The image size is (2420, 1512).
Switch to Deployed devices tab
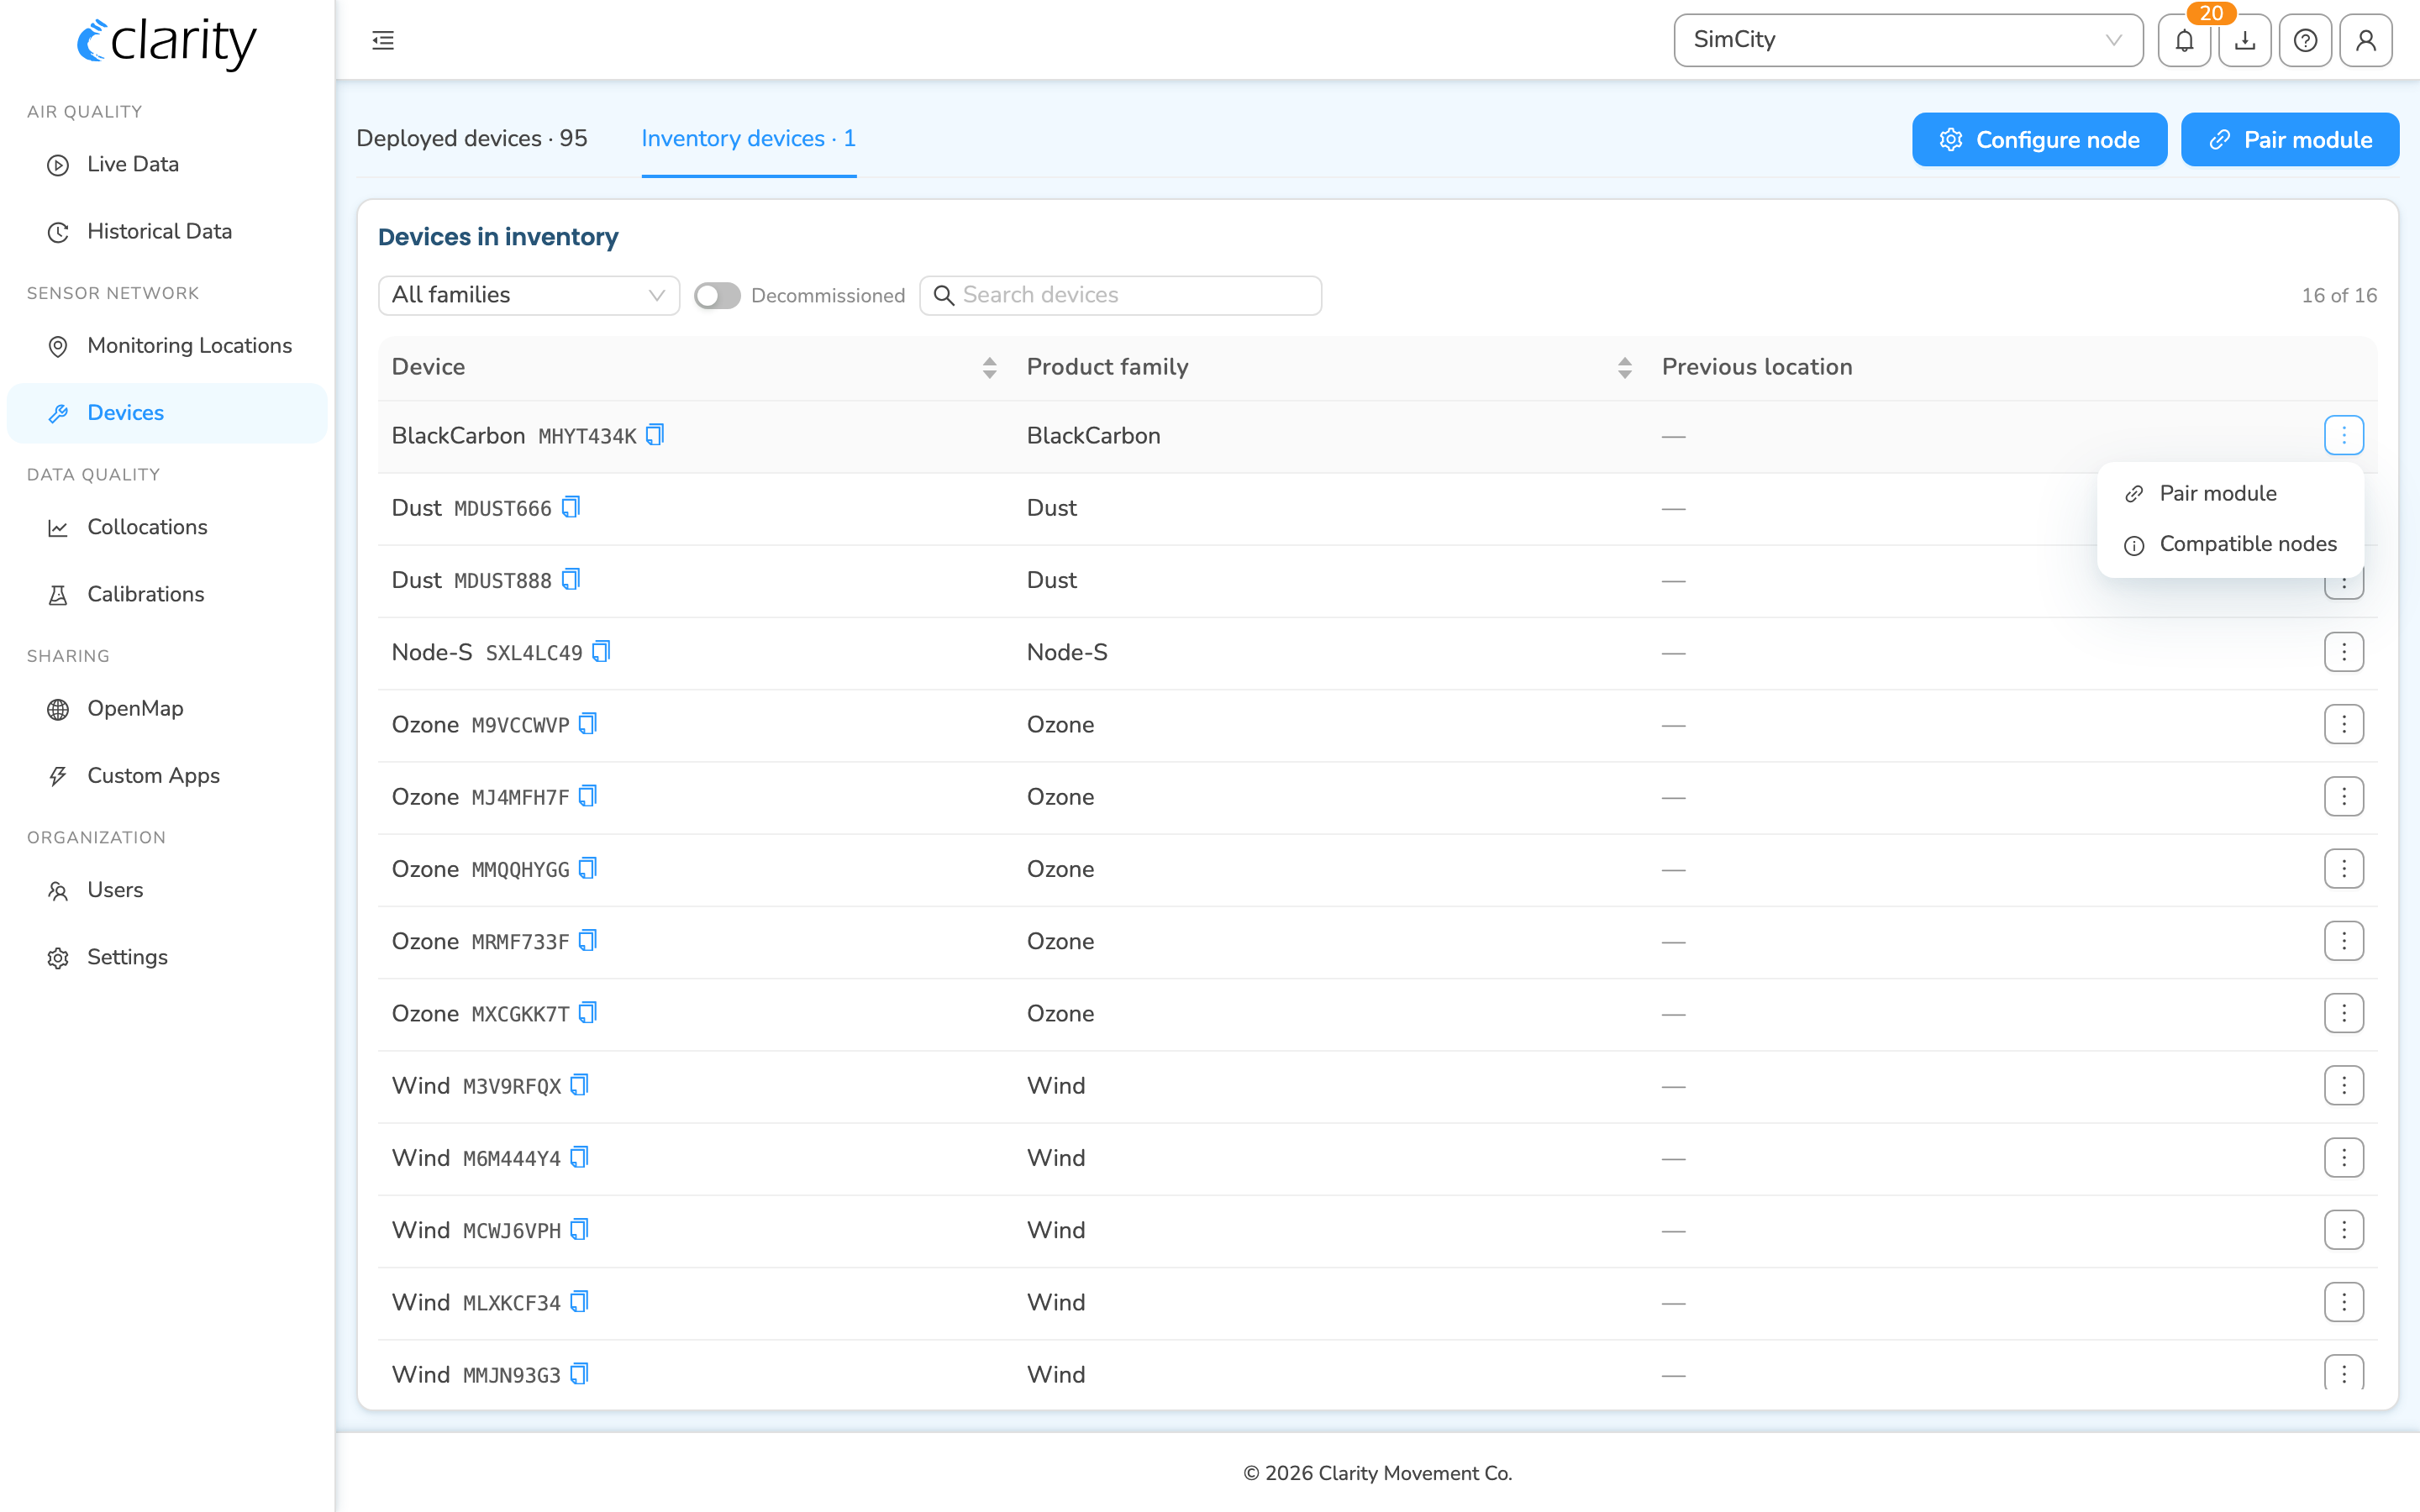[x=472, y=138]
